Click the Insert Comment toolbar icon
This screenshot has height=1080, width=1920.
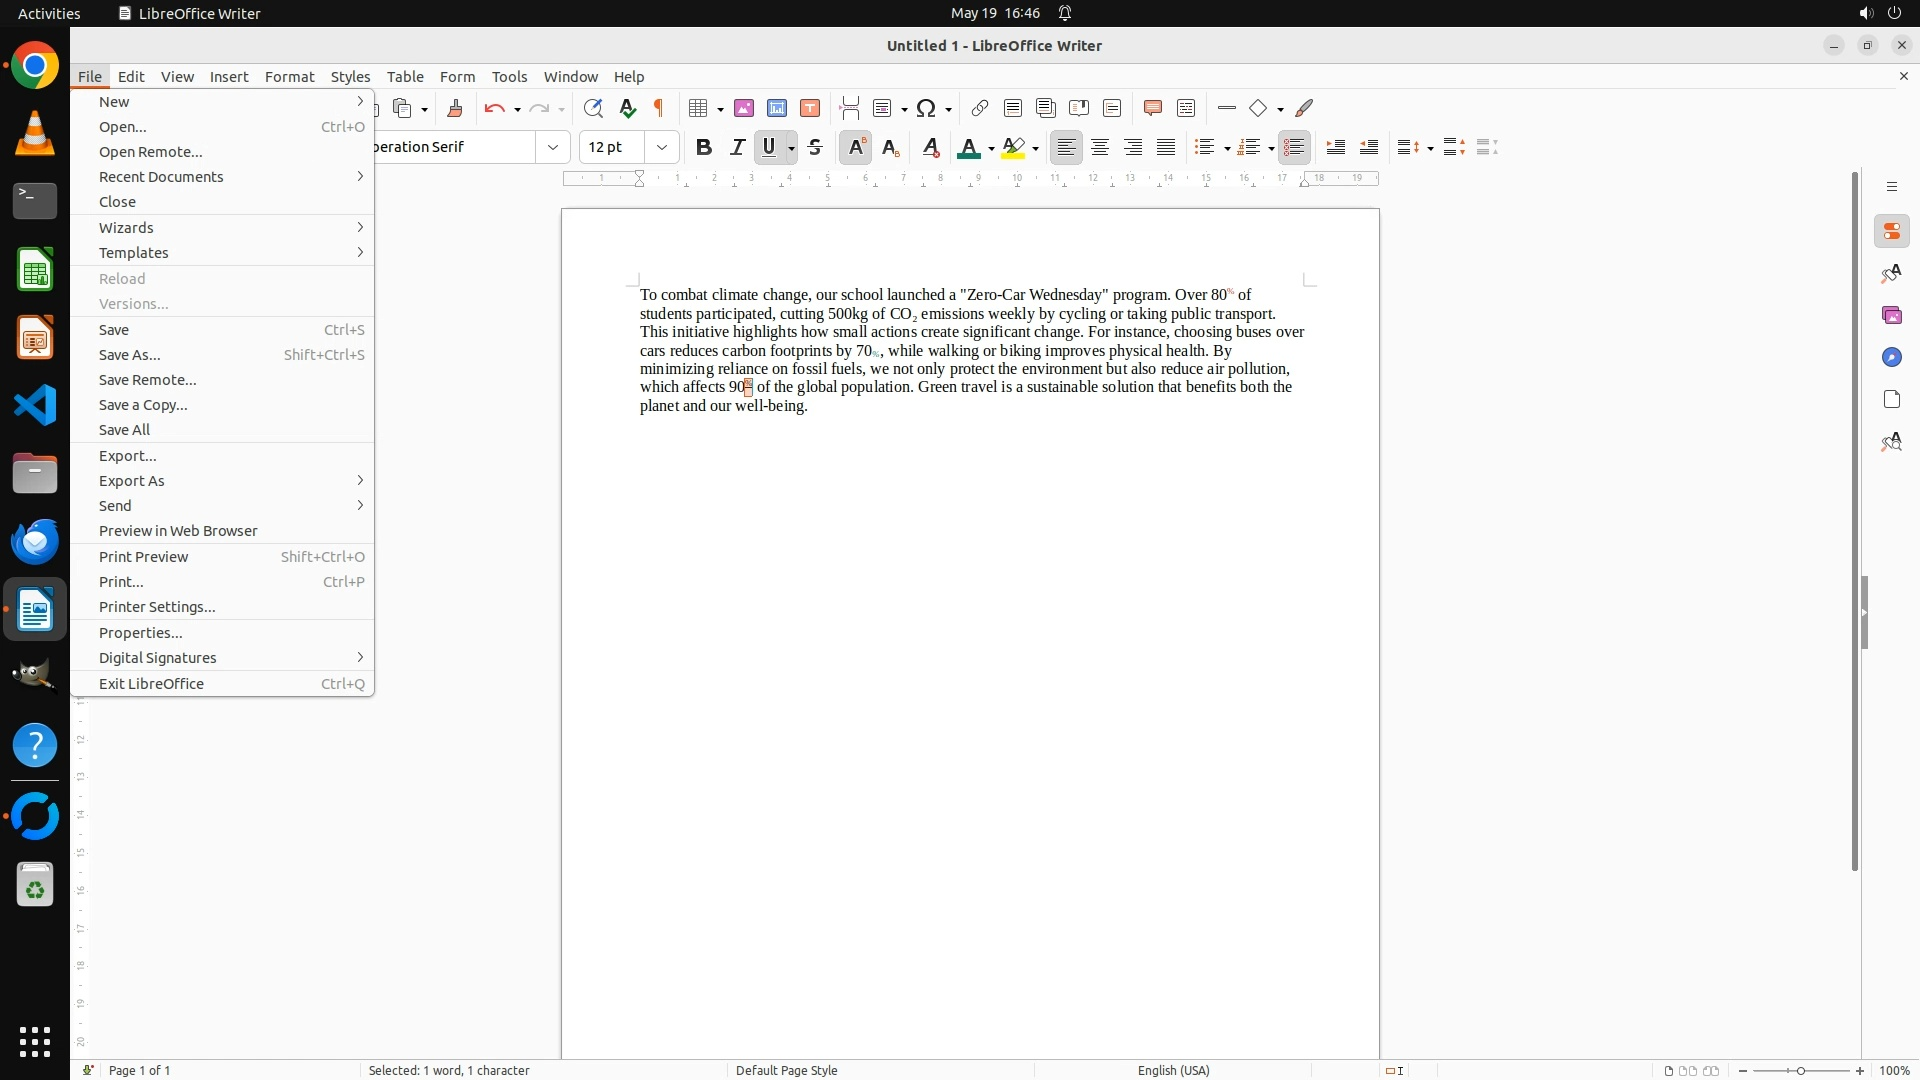1153,108
